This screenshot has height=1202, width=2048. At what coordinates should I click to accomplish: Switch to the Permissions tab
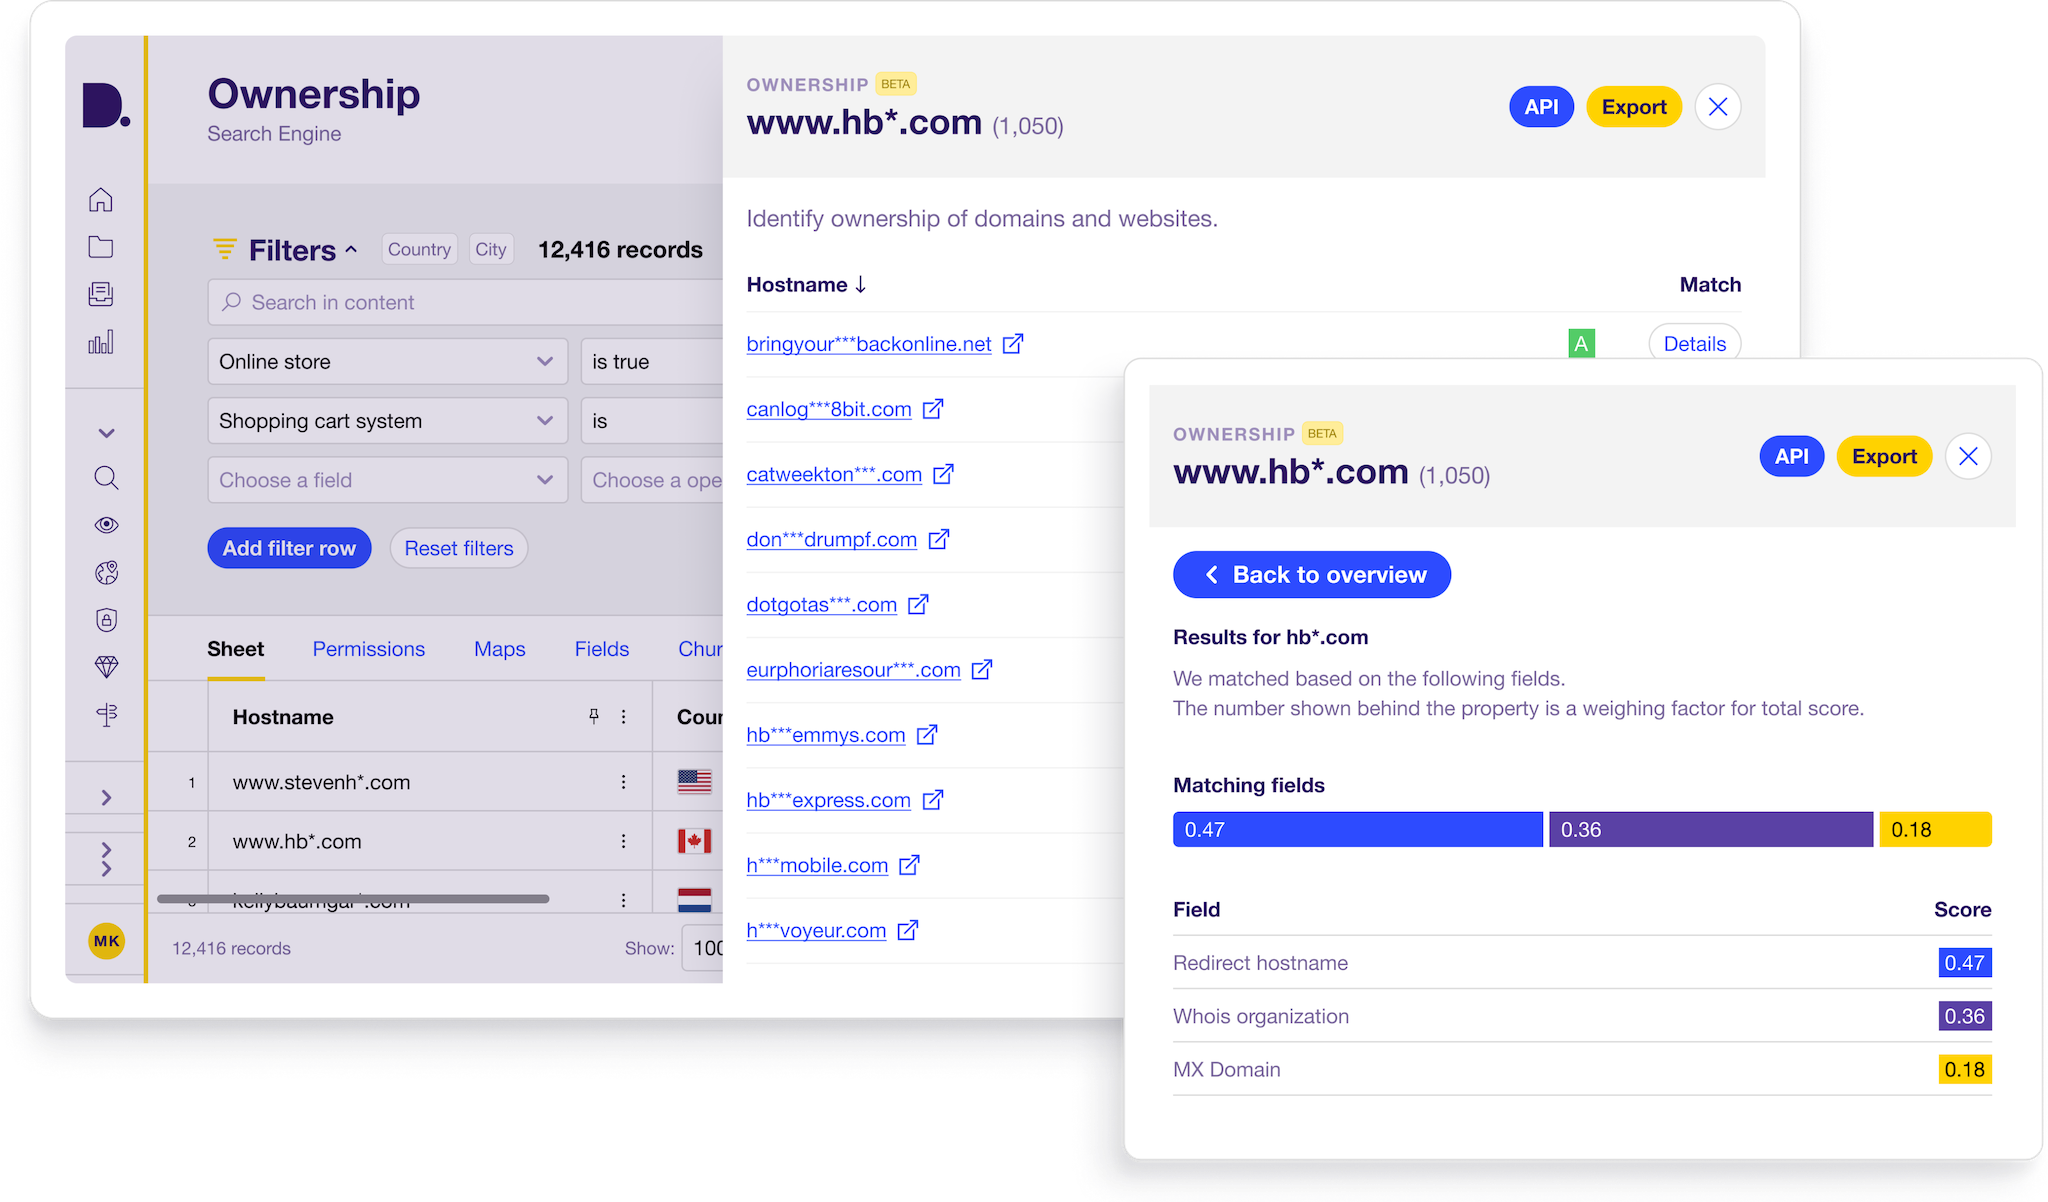[x=369, y=650]
